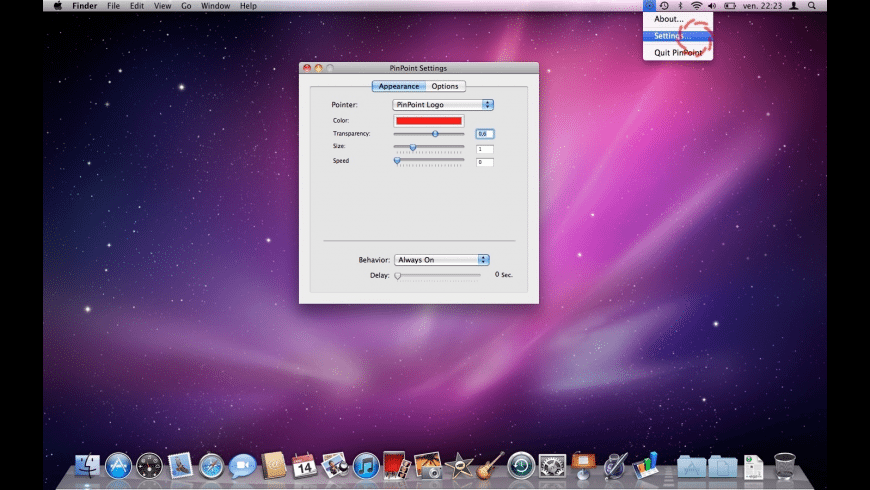Image resolution: width=870 pixels, height=490 pixels.
Task: Open the Finder application menu
Action: click(x=84, y=6)
